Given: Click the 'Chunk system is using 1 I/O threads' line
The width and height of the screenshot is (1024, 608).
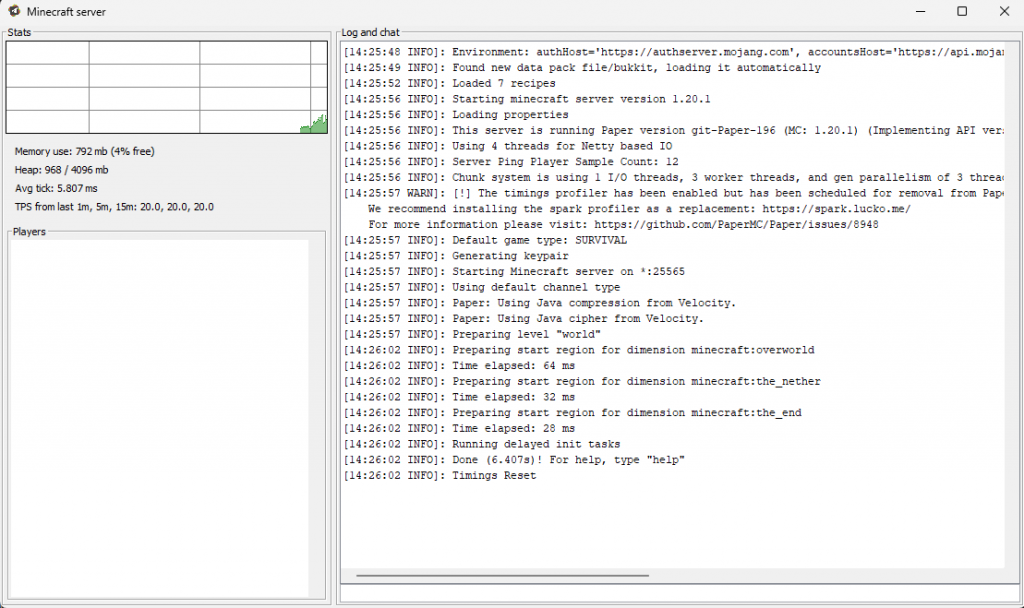Looking at the screenshot, I should click(674, 178).
